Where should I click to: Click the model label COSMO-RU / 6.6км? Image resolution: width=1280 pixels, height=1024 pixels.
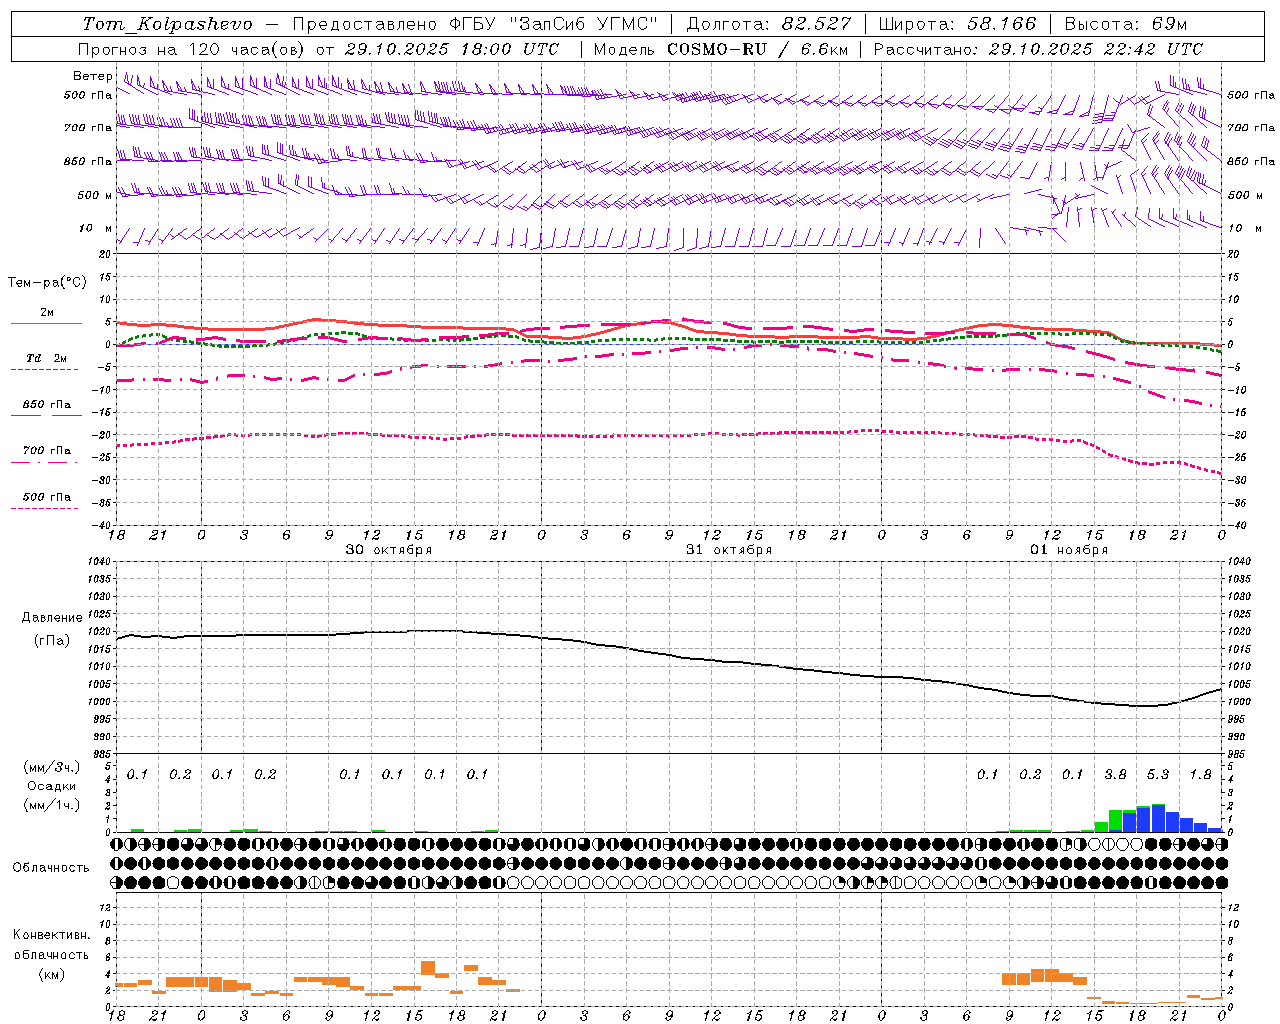click(757, 49)
